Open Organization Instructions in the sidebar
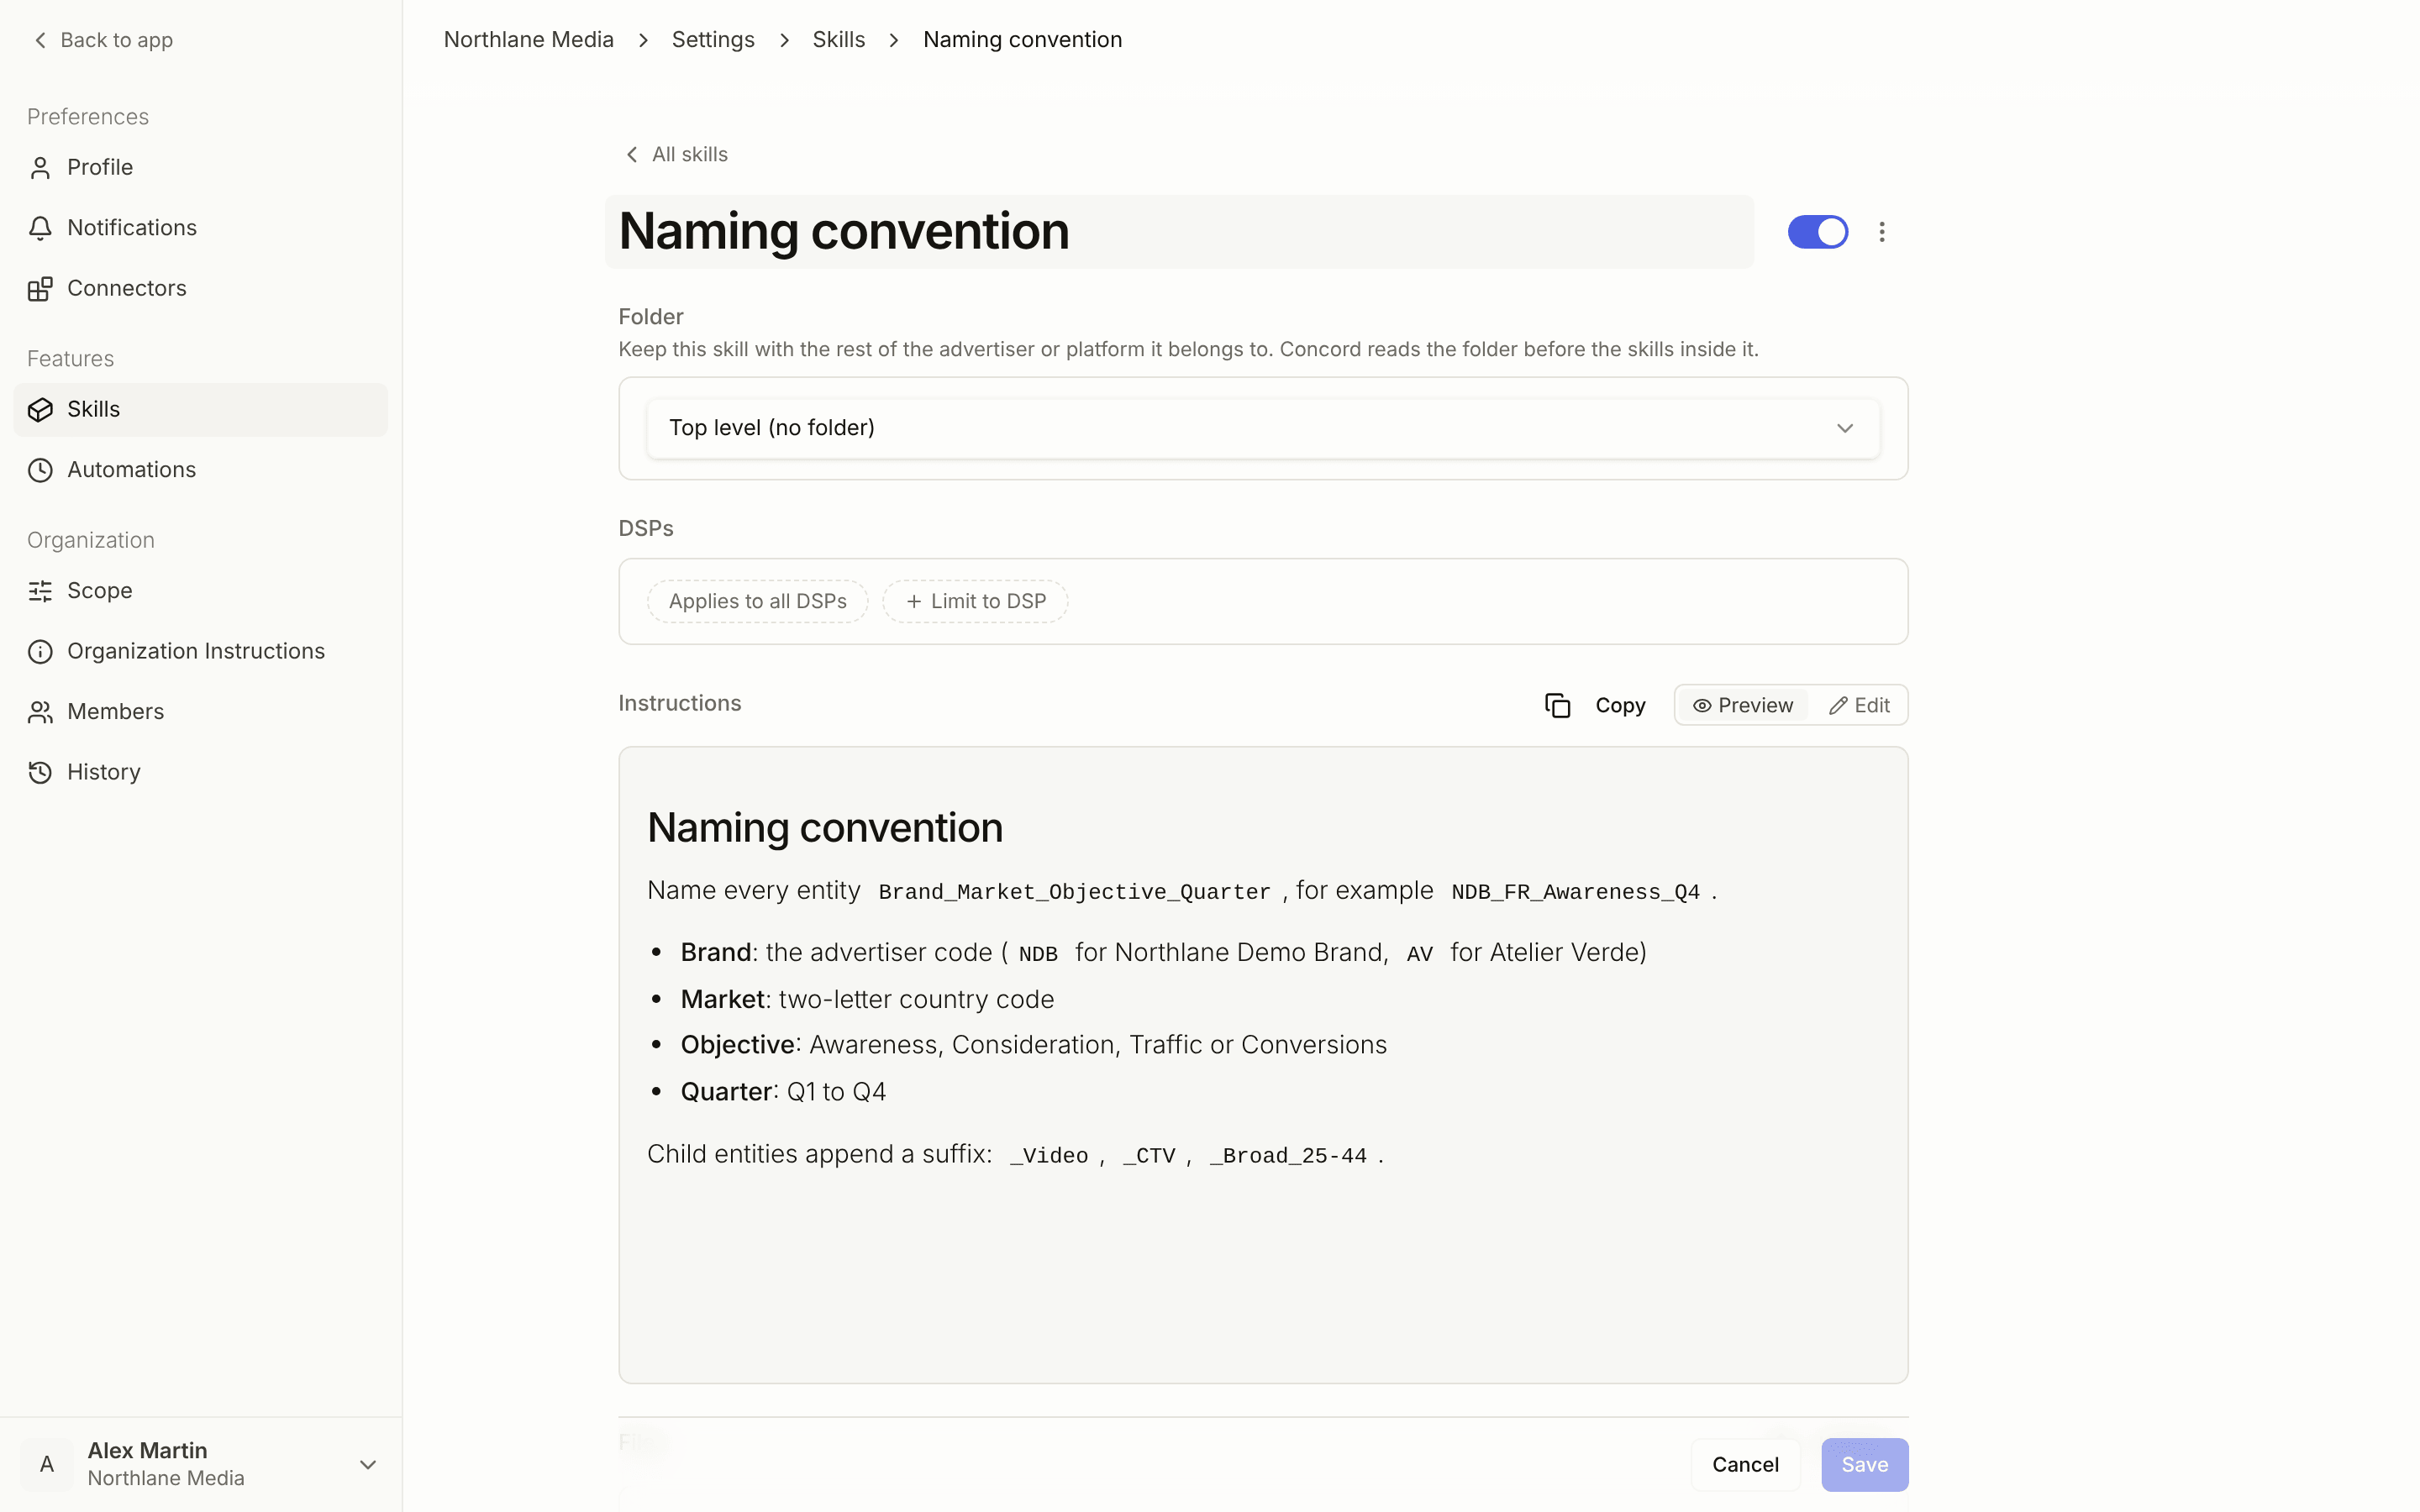The image size is (2420, 1512). coord(200,652)
